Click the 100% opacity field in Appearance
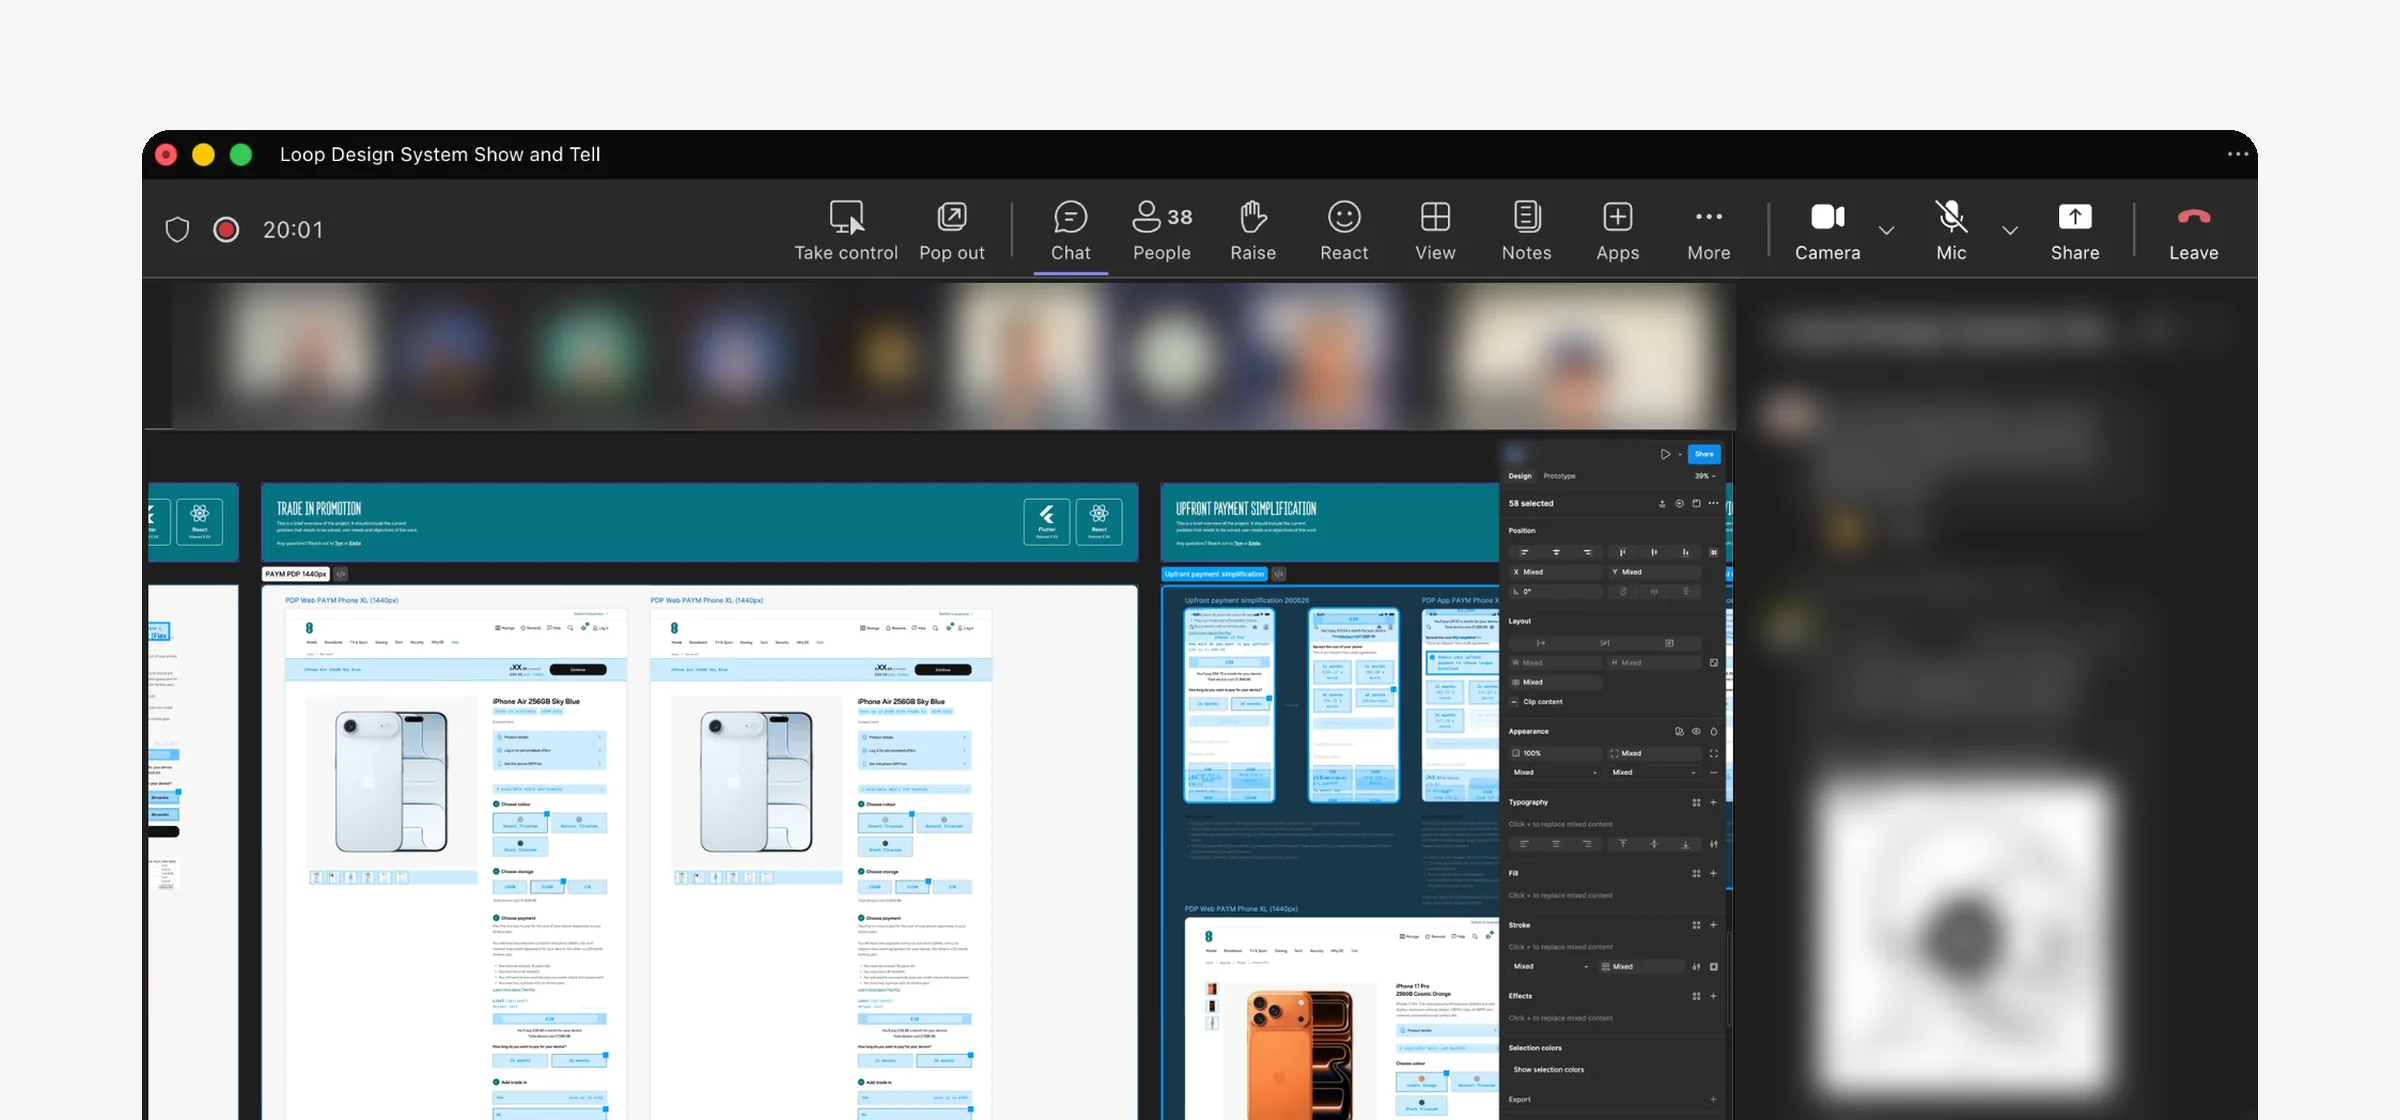This screenshot has width=2400, height=1120. pyautogui.click(x=1556, y=753)
